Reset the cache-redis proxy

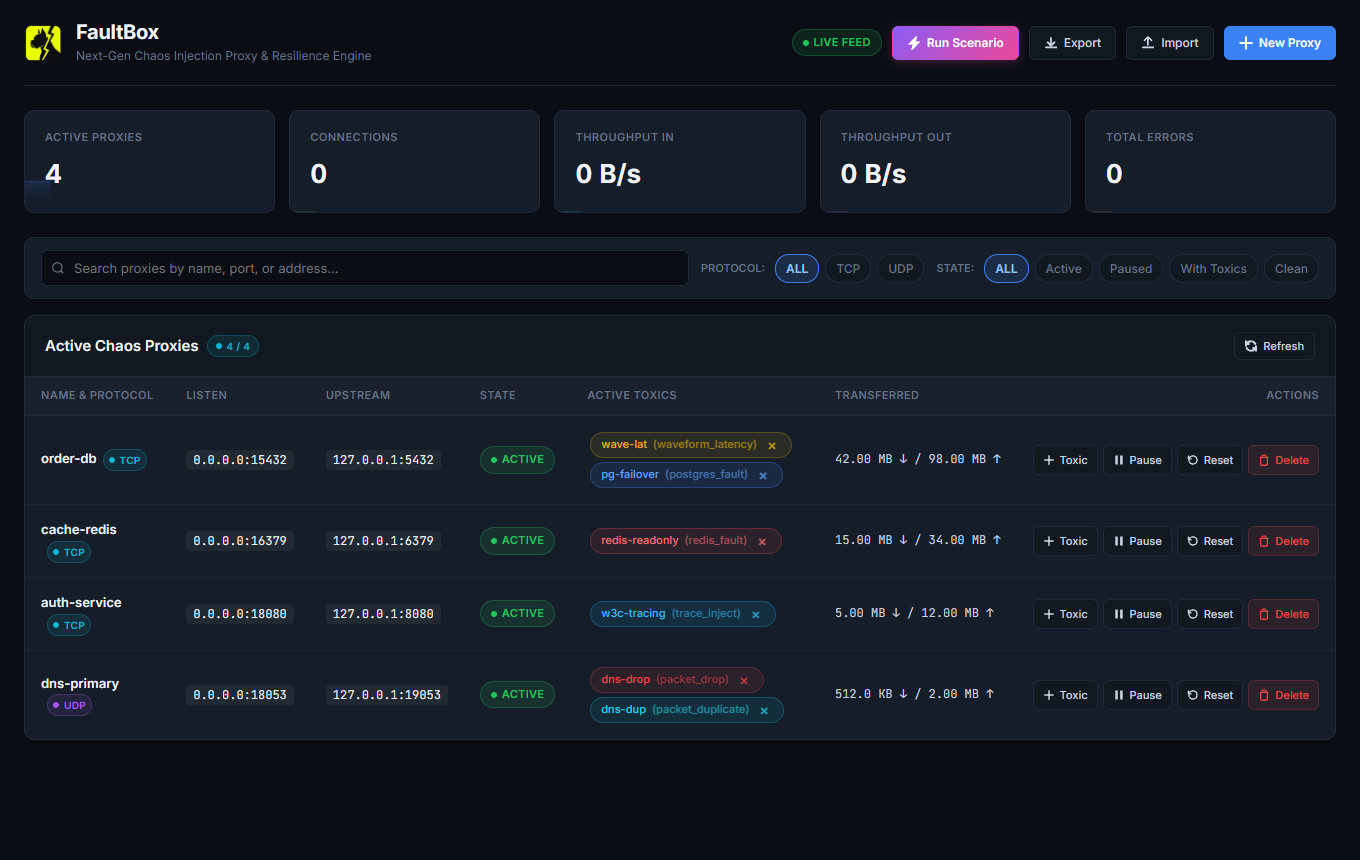point(1210,541)
